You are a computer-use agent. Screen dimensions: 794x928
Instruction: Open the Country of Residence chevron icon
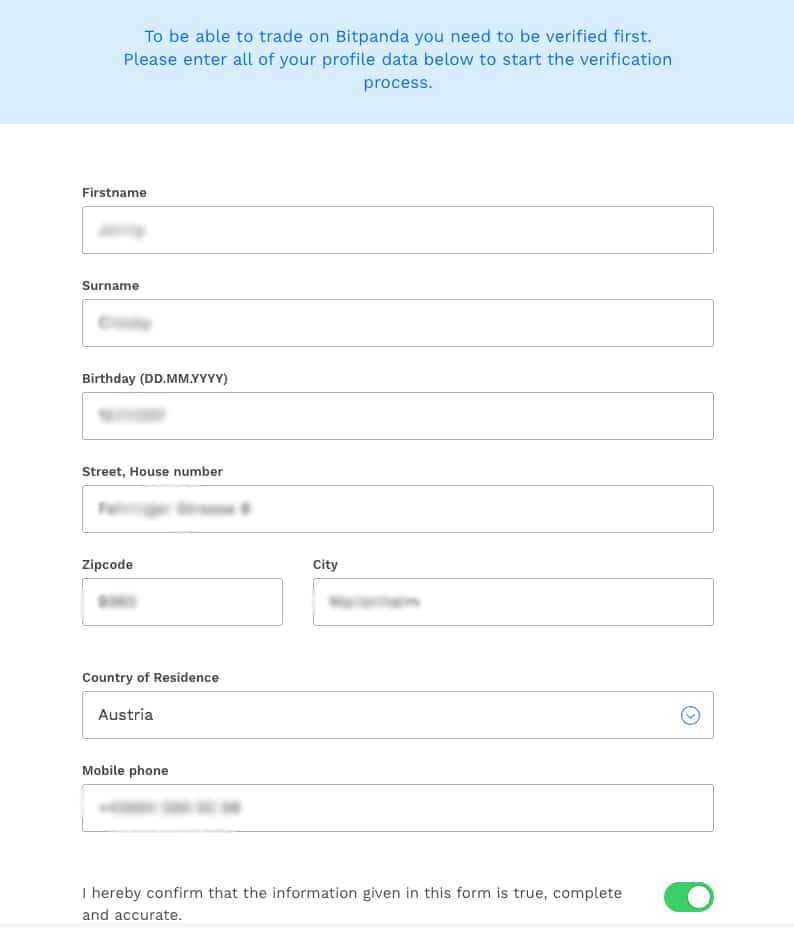pos(690,715)
